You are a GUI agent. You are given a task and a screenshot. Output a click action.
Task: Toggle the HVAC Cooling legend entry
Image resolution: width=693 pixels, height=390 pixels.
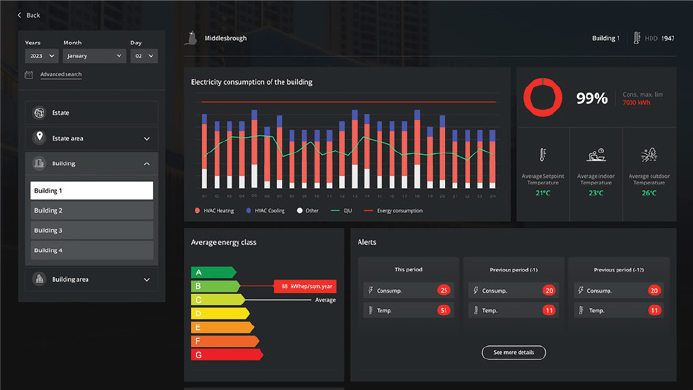(265, 211)
